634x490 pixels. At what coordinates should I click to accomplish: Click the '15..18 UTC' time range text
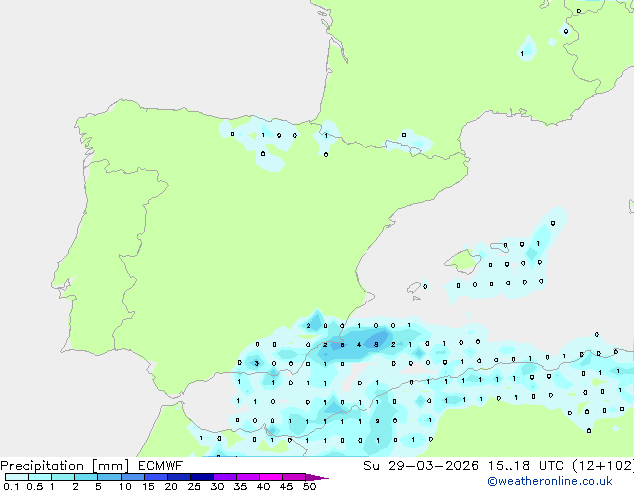click(526, 465)
